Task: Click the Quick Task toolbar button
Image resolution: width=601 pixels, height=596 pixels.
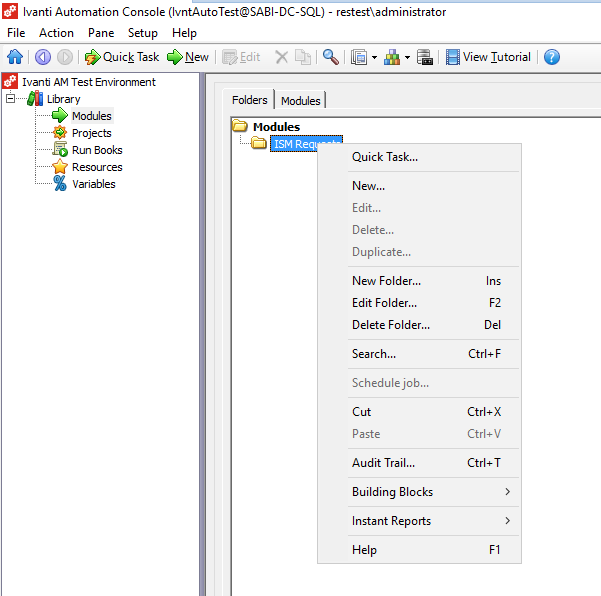Action: point(122,57)
